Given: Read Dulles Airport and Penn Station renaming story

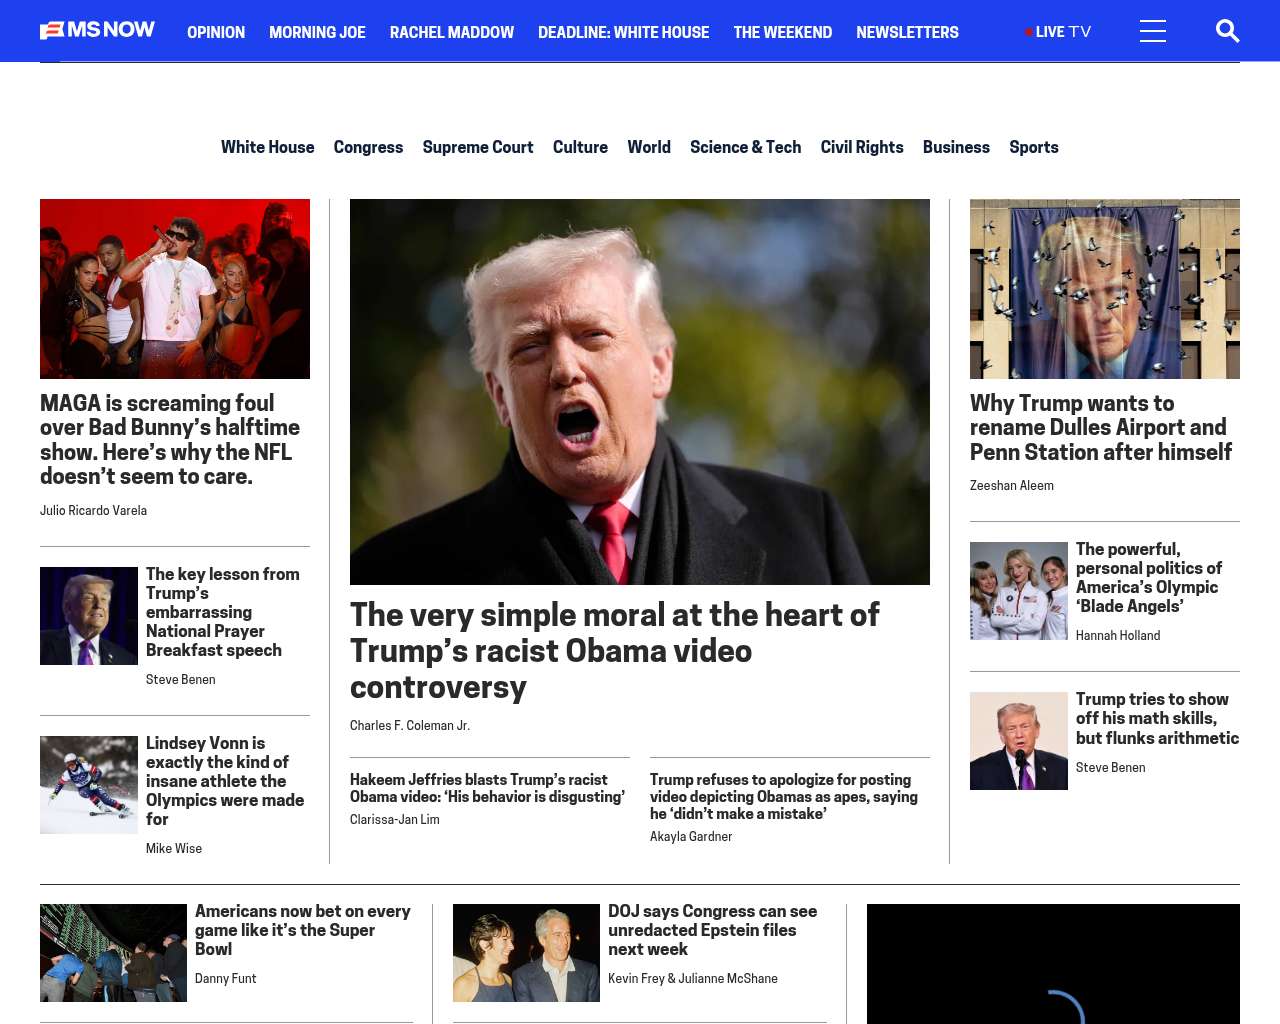Looking at the screenshot, I should coord(1101,427).
